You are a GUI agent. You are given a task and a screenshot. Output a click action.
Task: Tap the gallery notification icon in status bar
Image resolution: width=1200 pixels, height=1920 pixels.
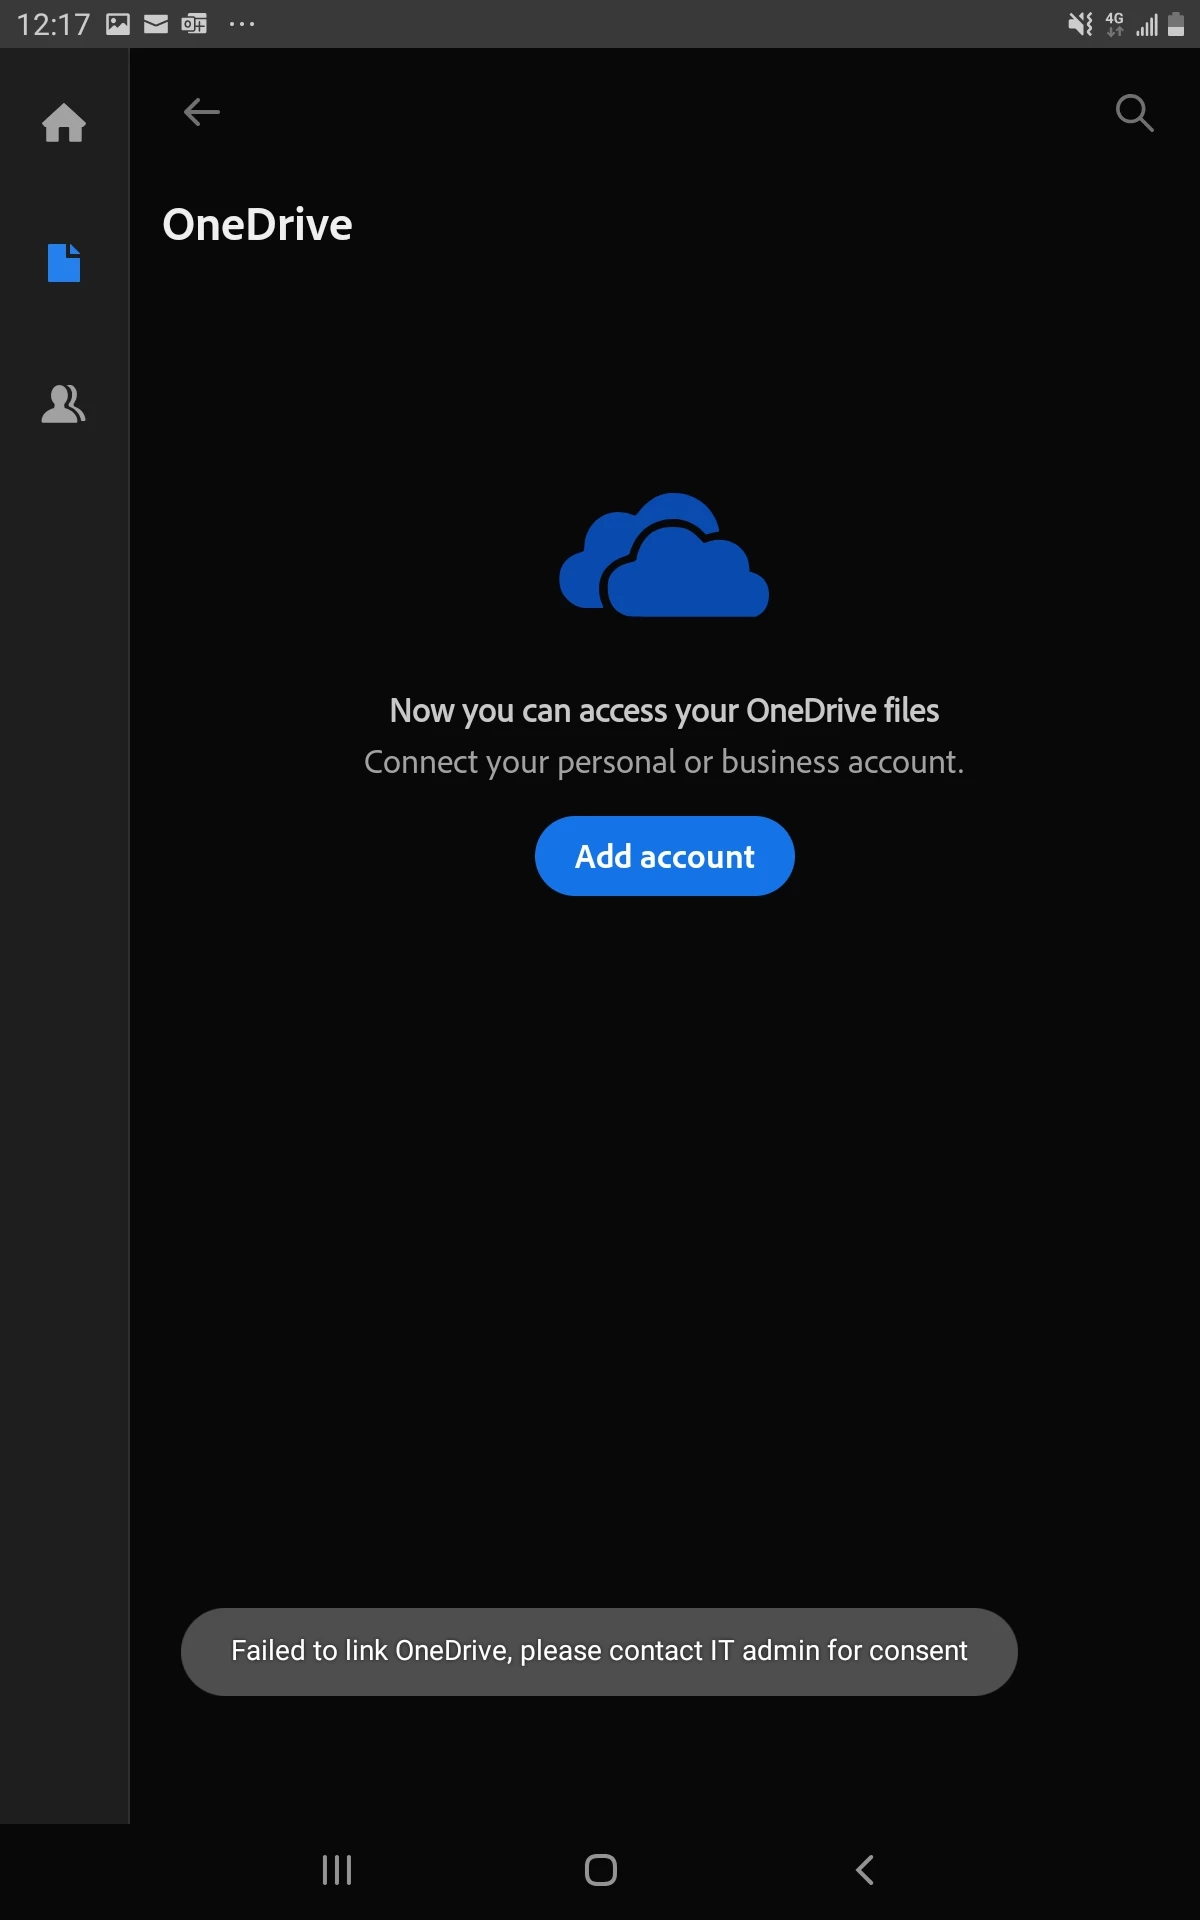coord(118,24)
